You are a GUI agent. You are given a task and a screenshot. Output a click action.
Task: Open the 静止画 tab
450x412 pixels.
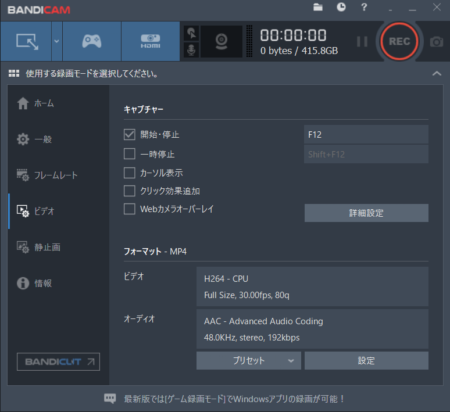[x=58, y=247]
